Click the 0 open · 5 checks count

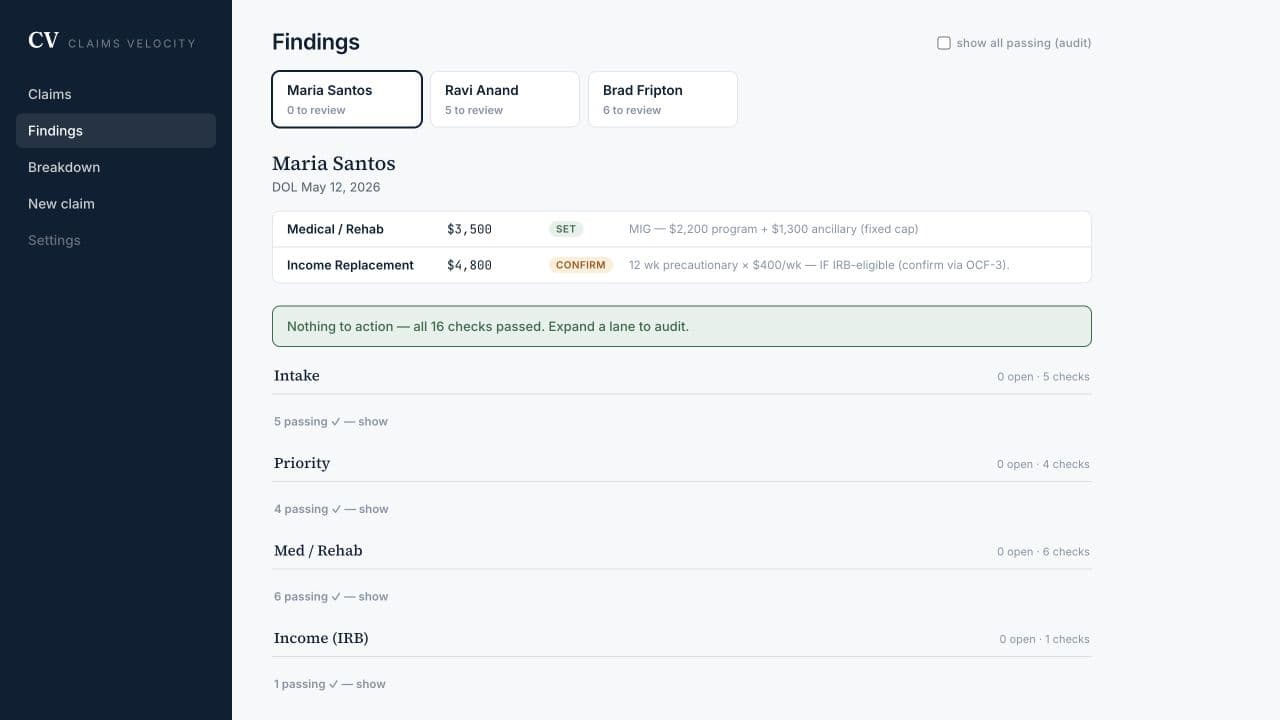1043,377
